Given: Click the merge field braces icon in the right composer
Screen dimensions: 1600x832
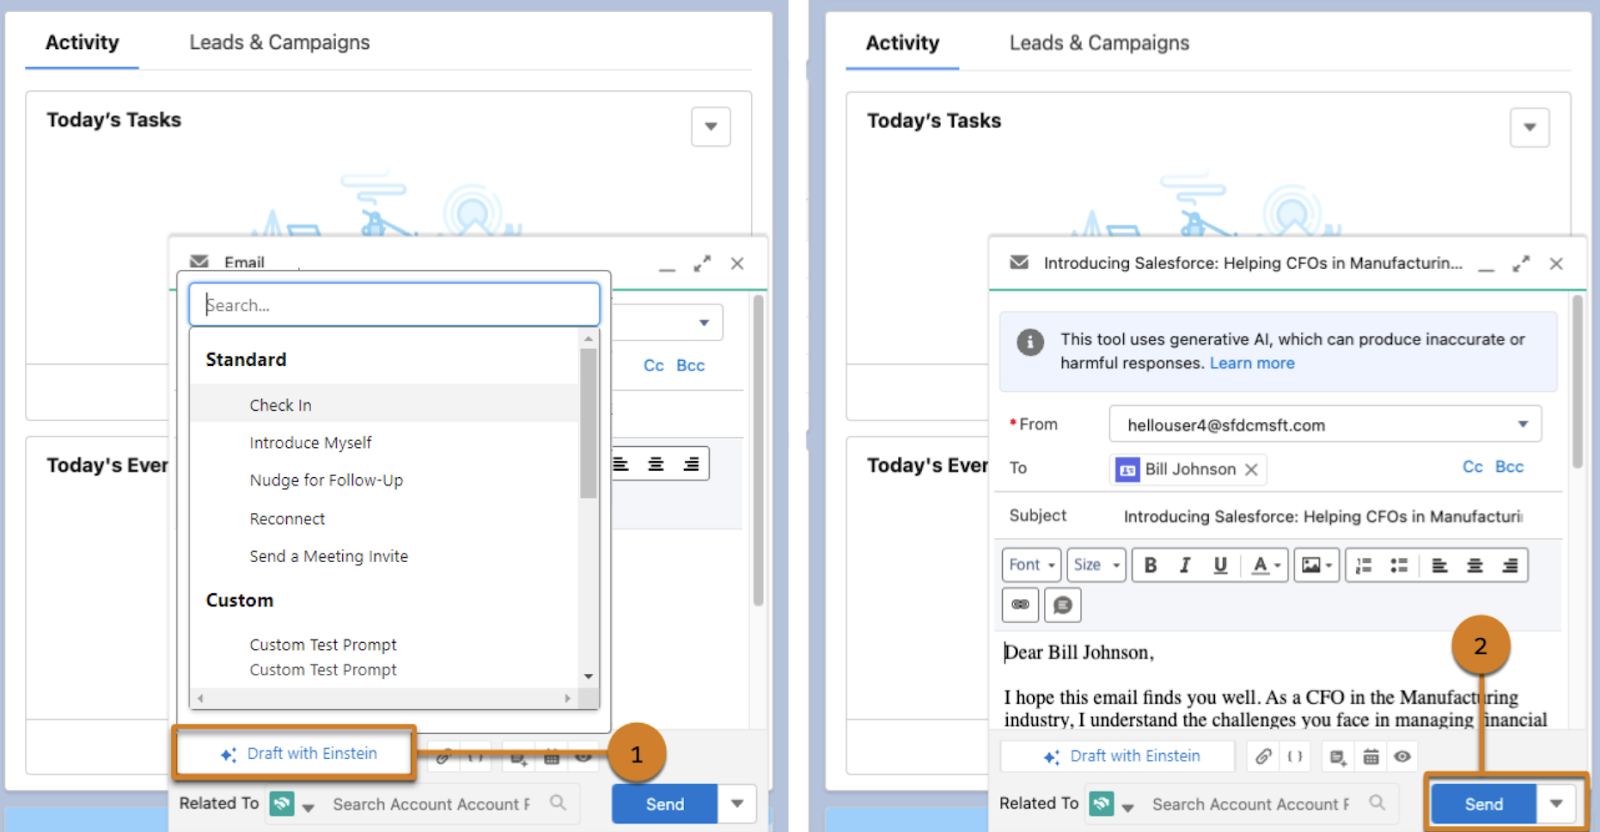Looking at the screenshot, I should tap(1295, 756).
